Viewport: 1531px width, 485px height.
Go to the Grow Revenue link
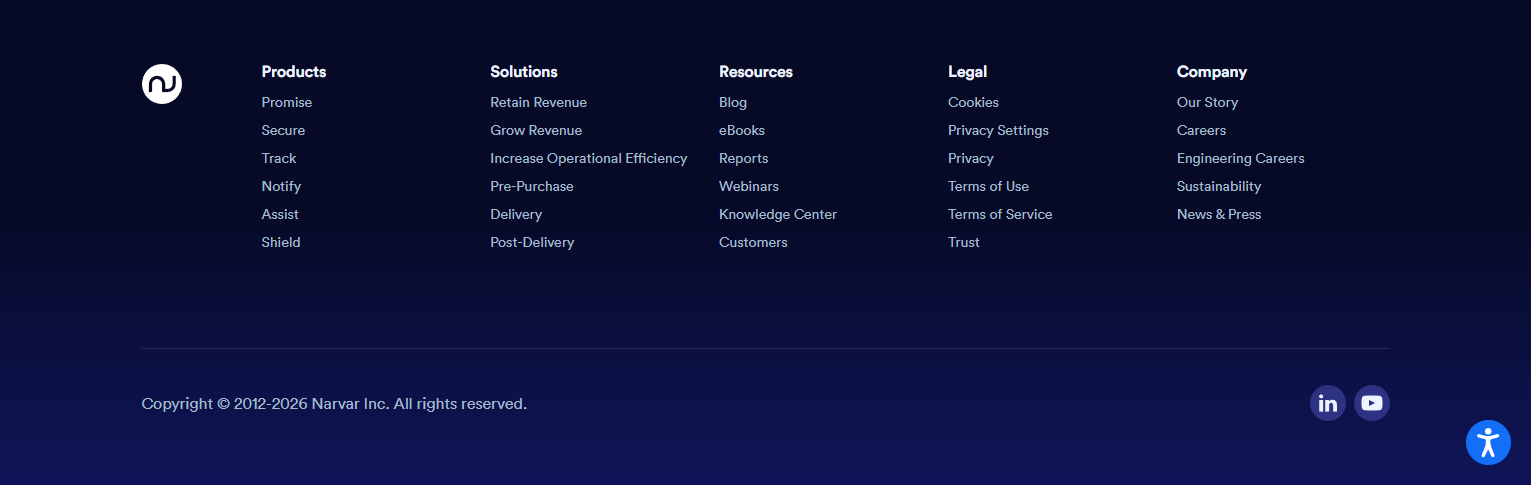(536, 130)
